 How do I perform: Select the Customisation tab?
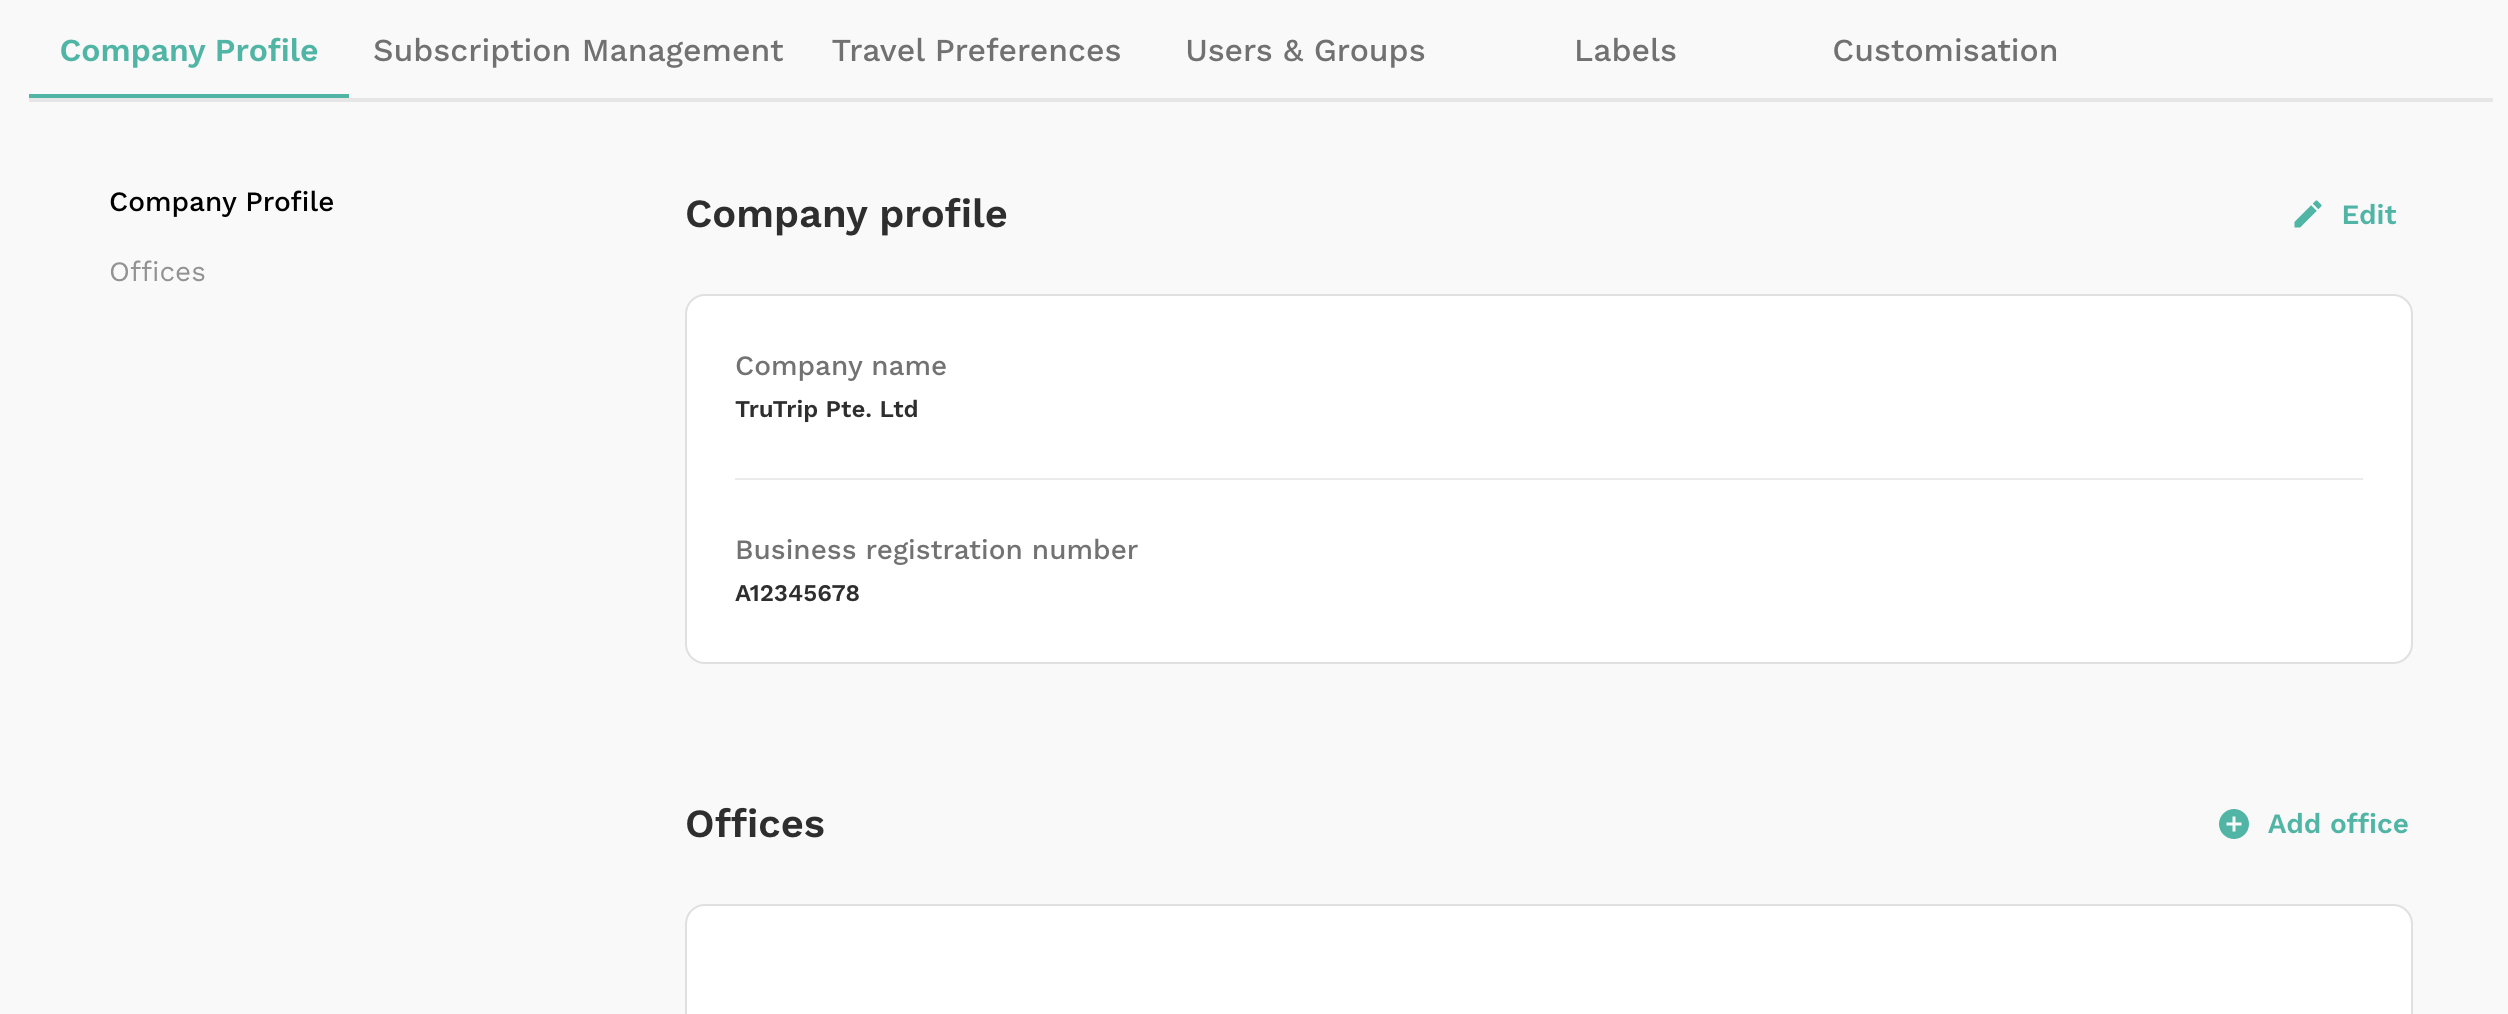click(x=1945, y=51)
